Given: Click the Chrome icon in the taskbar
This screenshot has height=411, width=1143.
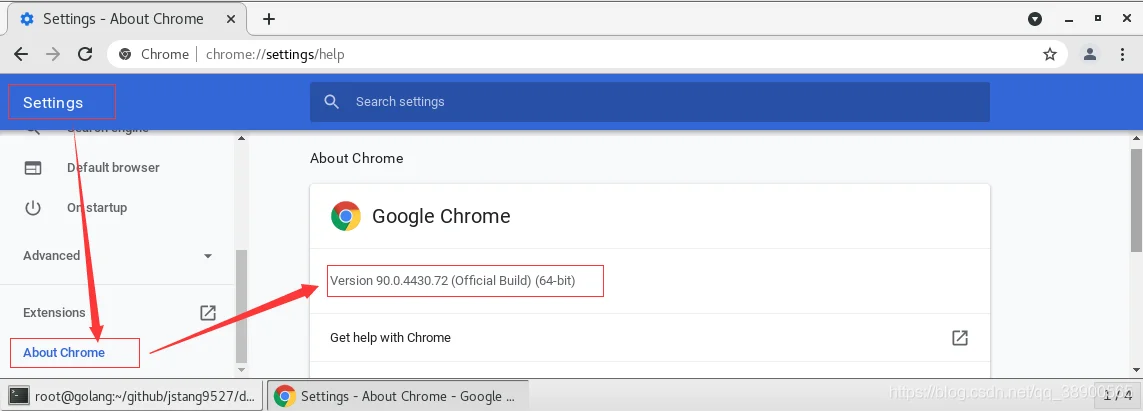Looking at the screenshot, I should (284, 396).
